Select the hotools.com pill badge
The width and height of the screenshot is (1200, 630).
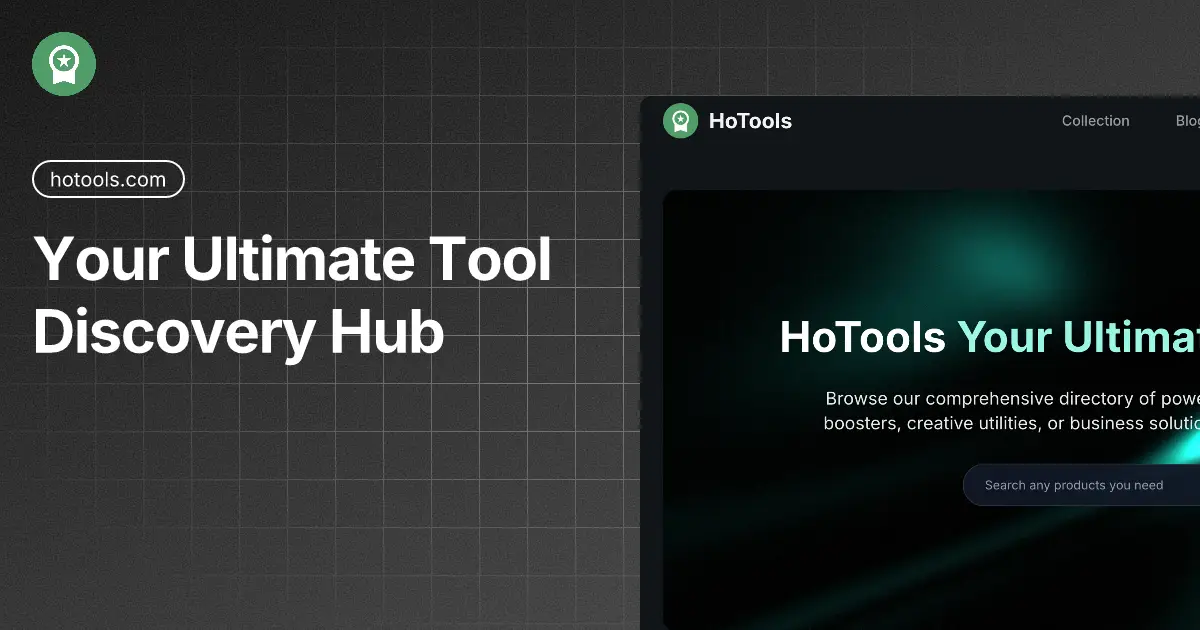click(x=108, y=179)
